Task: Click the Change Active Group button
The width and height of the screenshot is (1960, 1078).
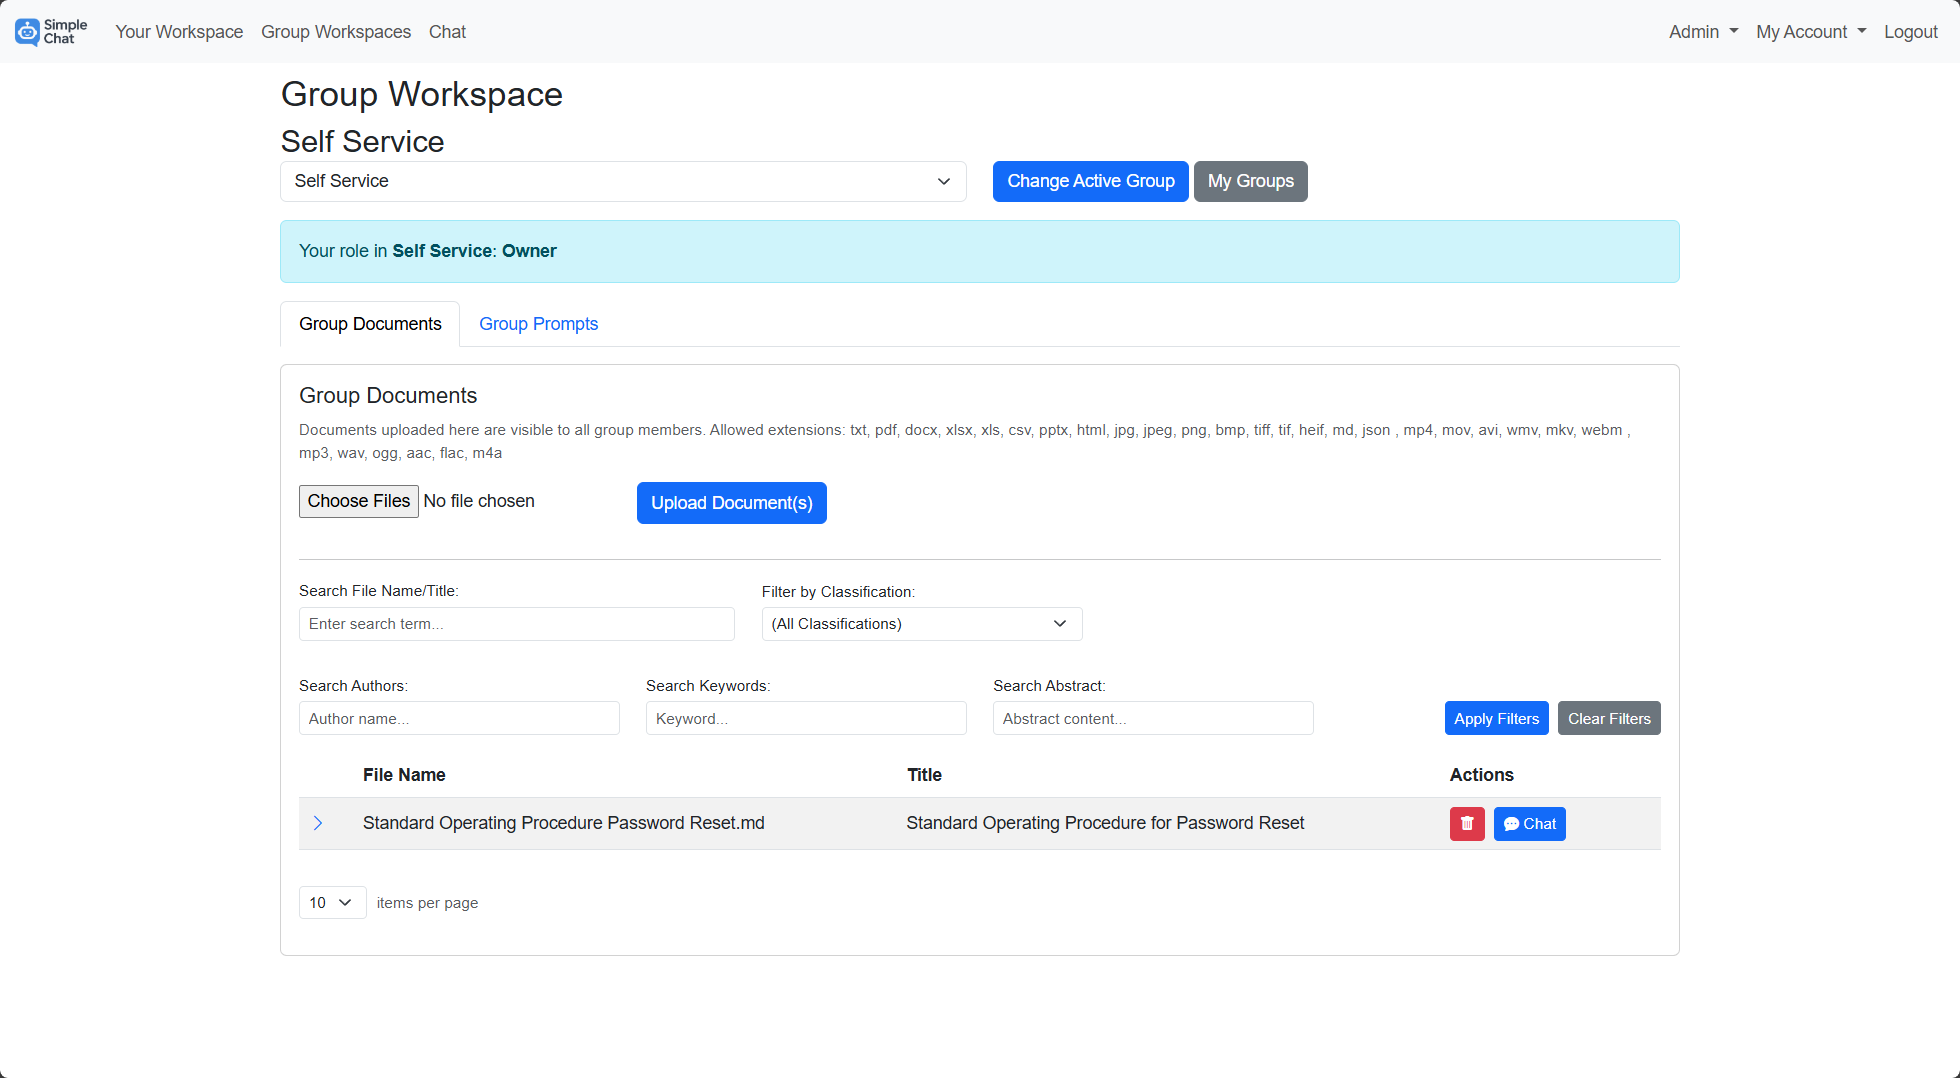Action: tap(1090, 181)
